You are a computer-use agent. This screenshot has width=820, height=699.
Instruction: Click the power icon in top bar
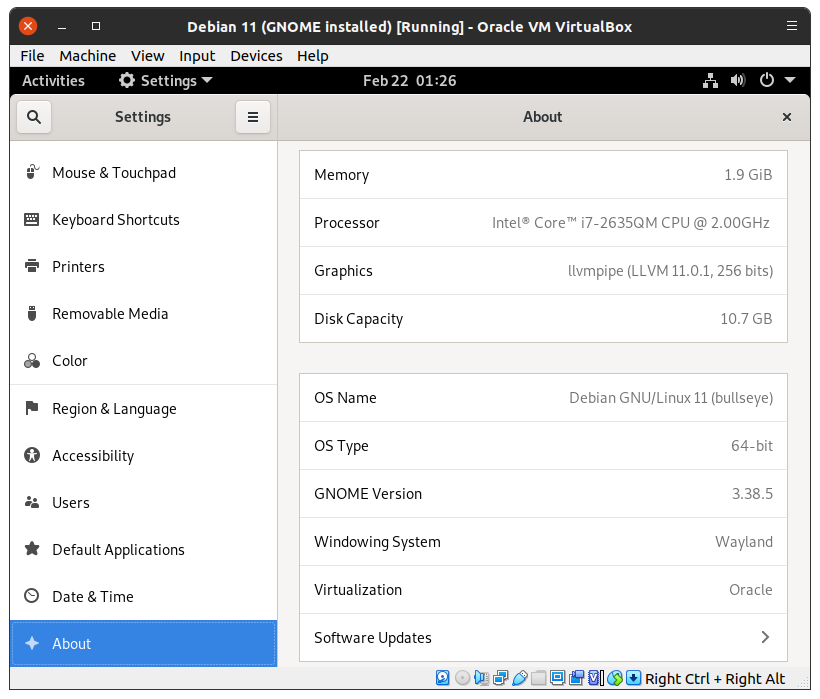(x=767, y=81)
